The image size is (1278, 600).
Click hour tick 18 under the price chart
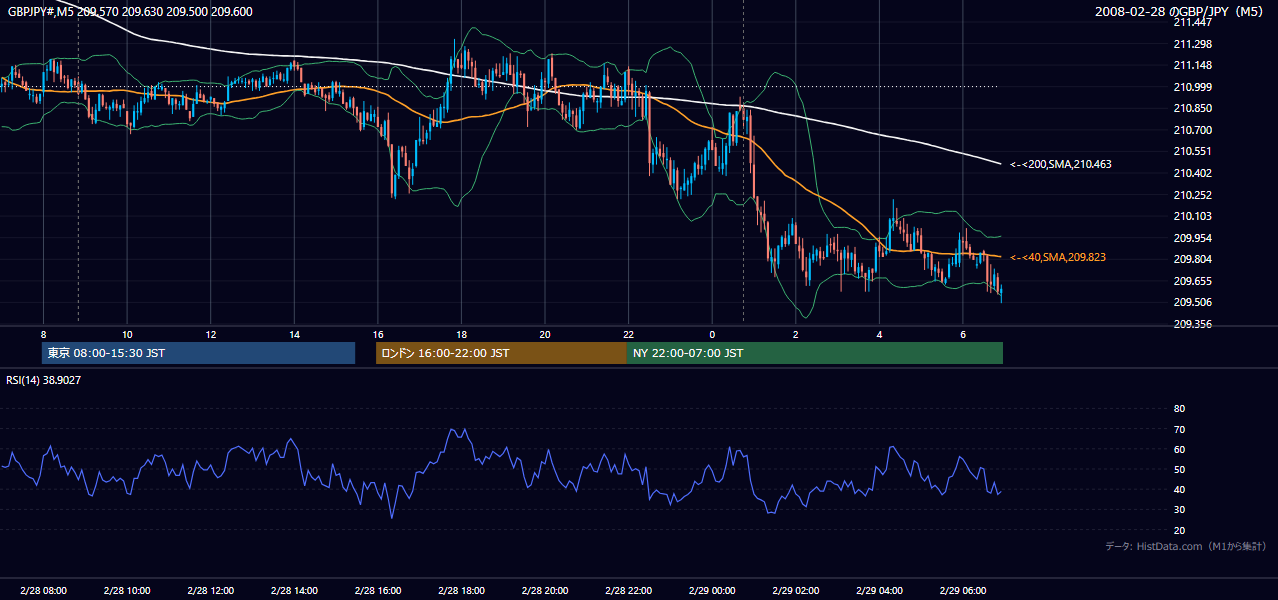click(x=461, y=333)
